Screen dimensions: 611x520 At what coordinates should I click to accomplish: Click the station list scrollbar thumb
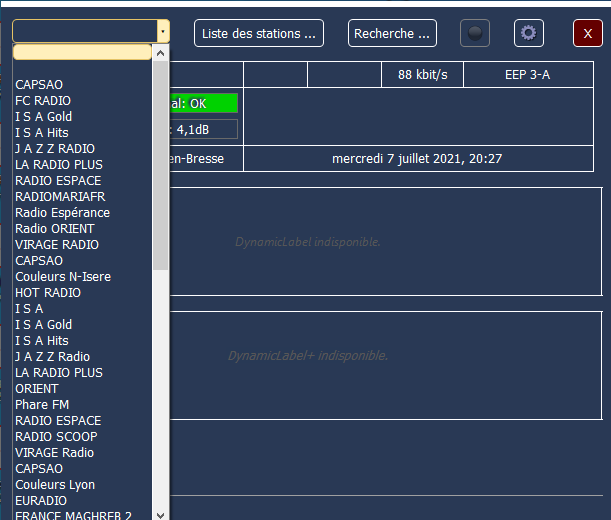point(161,165)
